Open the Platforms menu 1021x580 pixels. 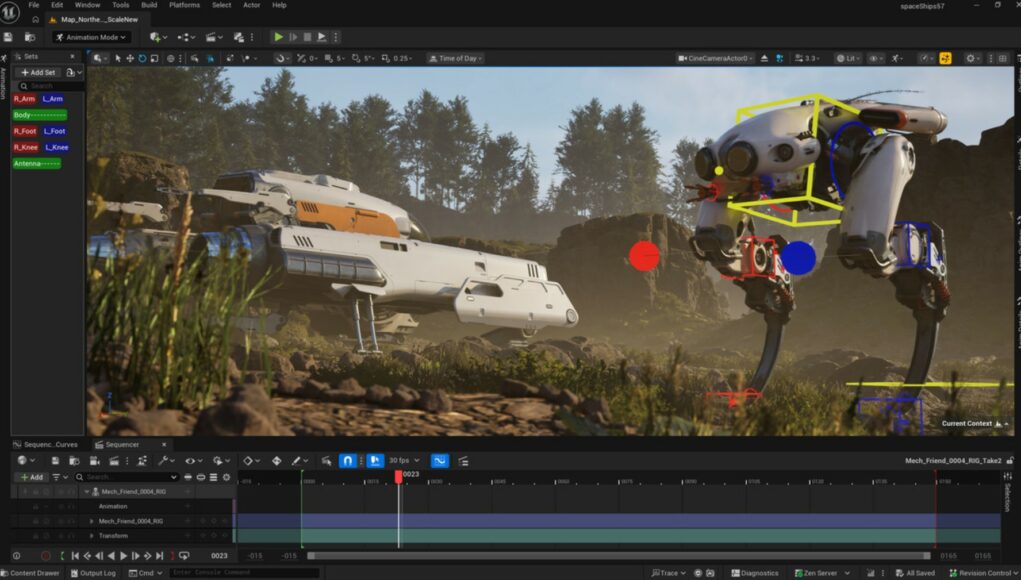[184, 5]
